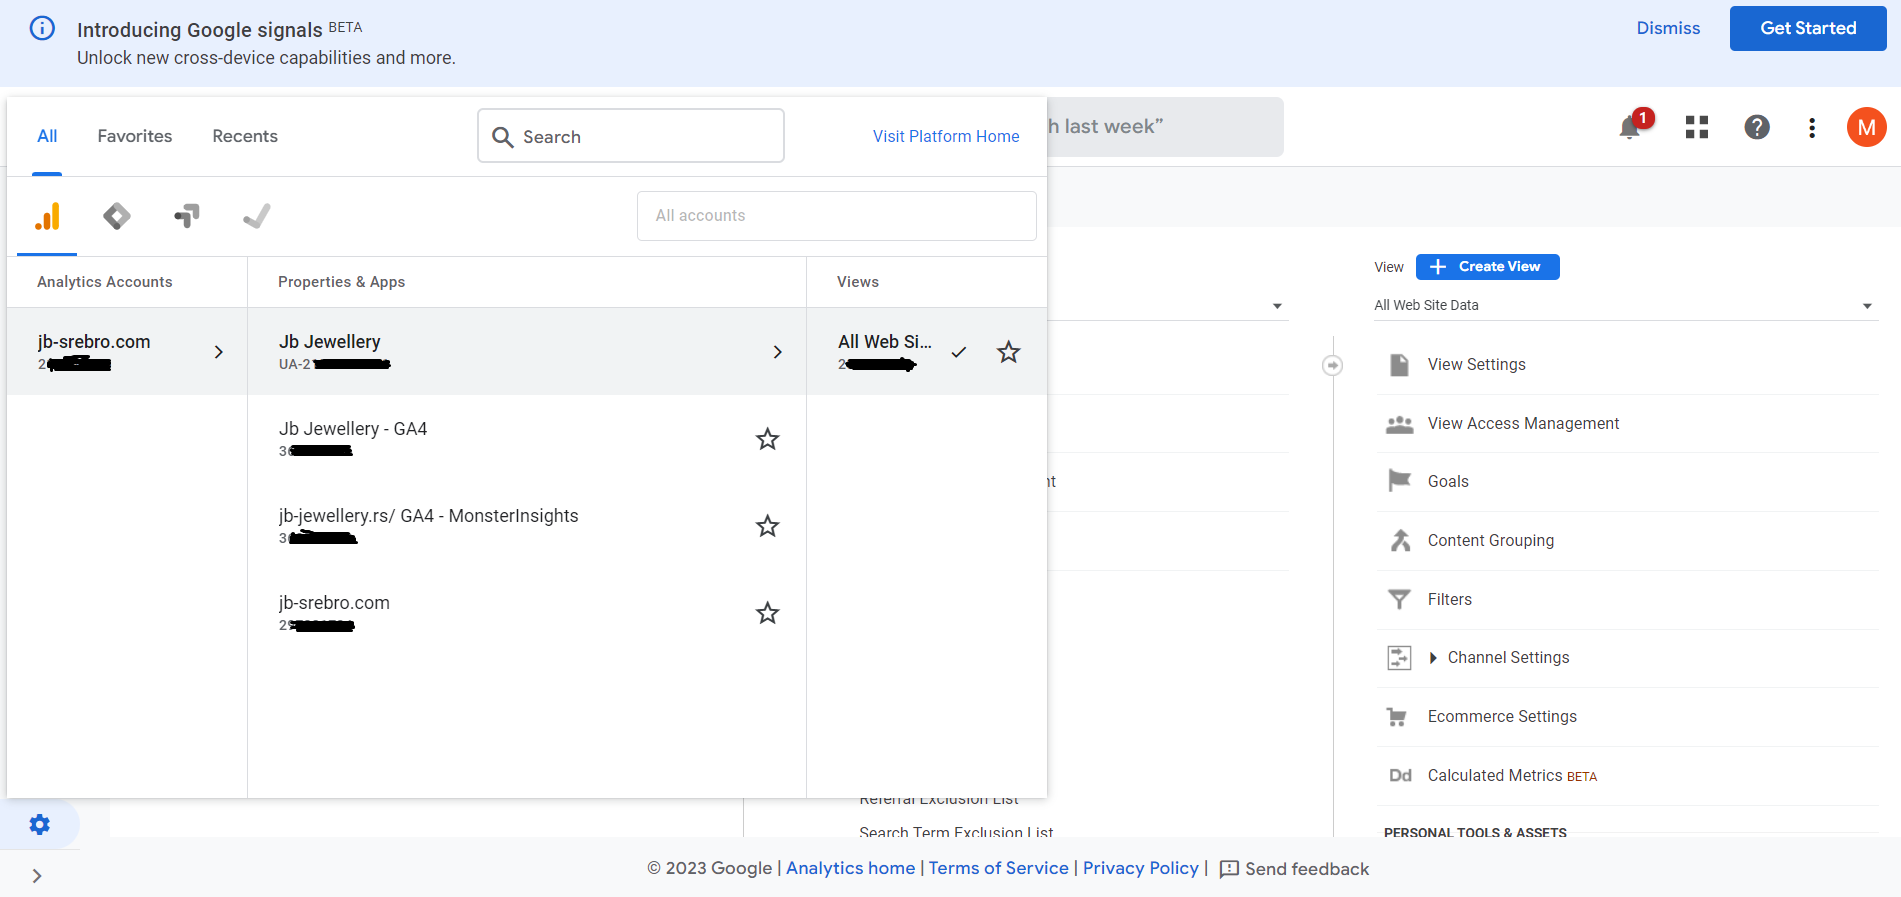
Task: Focus the Search input field
Action: click(631, 136)
